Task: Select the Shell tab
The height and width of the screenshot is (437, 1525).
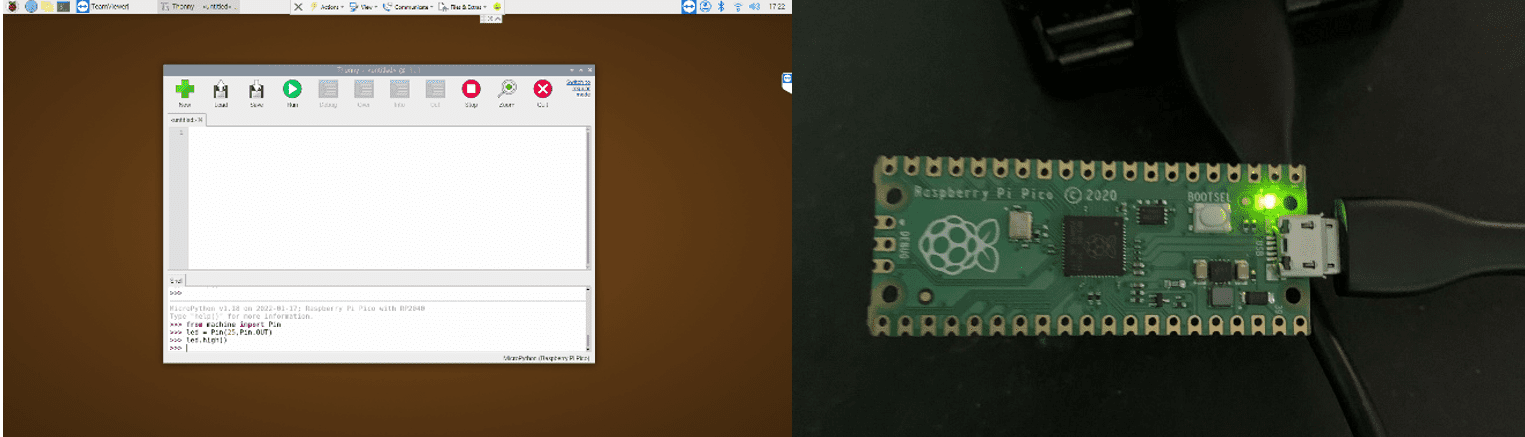Action: (x=176, y=281)
